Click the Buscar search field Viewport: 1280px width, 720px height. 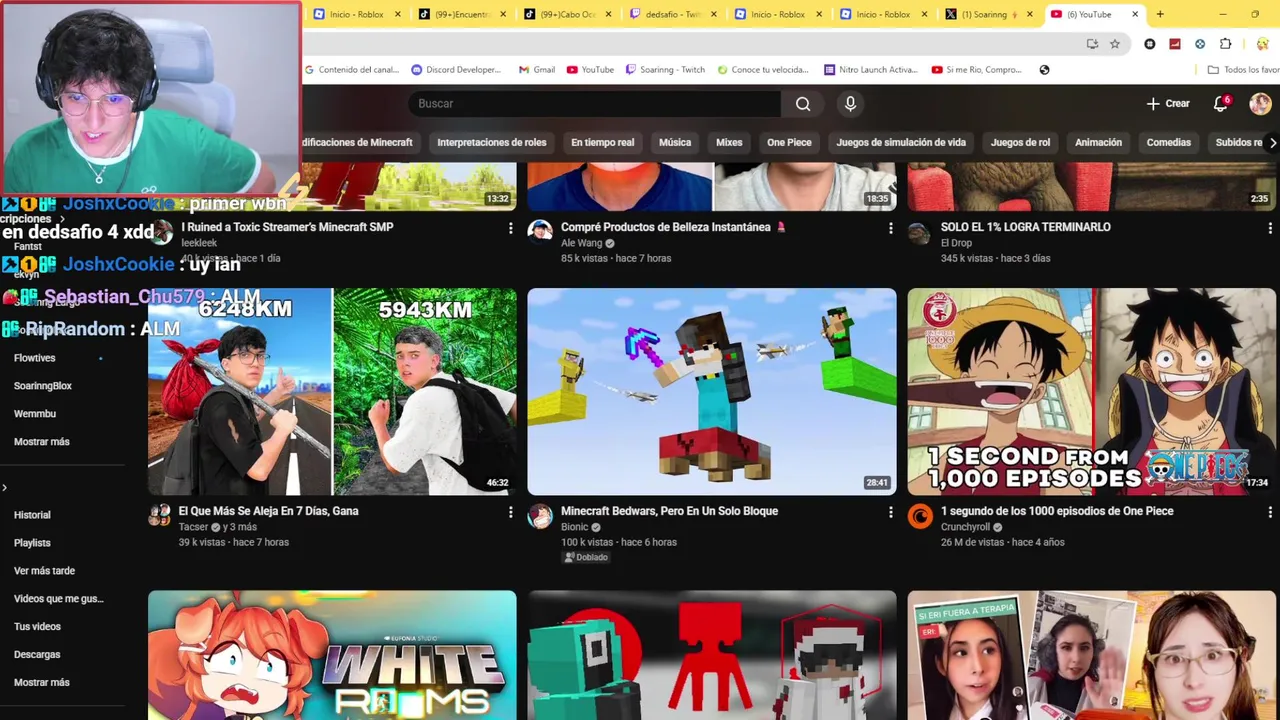[595, 104]
